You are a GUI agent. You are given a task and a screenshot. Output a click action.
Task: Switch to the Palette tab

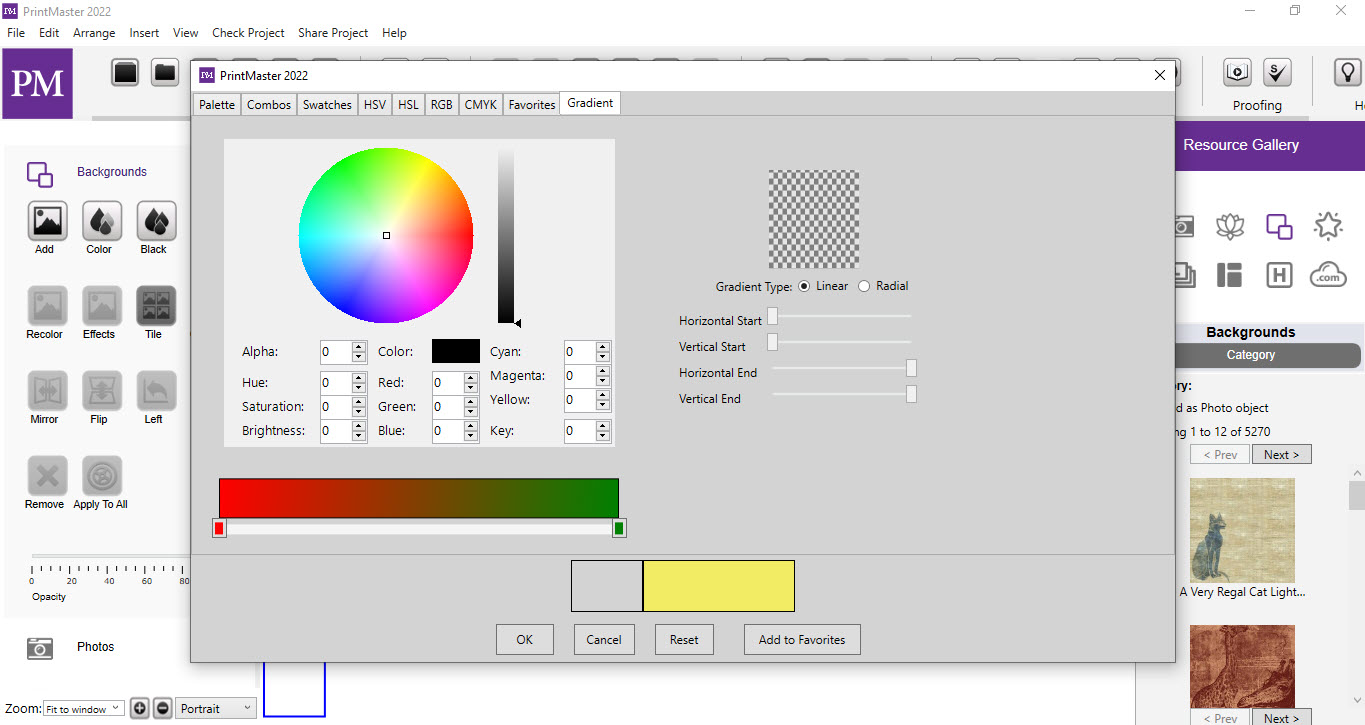click(217, 105)
